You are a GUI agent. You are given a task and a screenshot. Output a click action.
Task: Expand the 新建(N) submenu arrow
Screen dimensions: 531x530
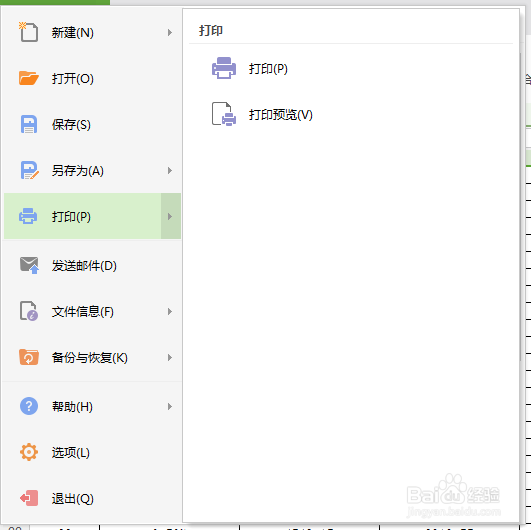pyautogui.click(x=170, y=33)
